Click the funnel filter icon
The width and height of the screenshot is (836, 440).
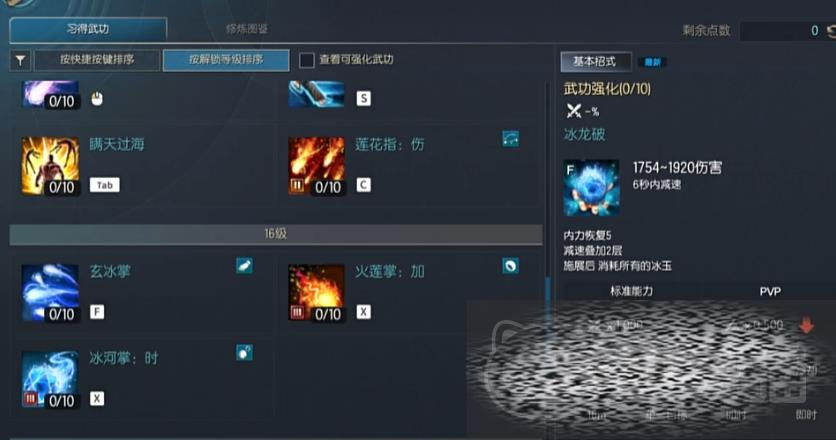click(20, 60)
